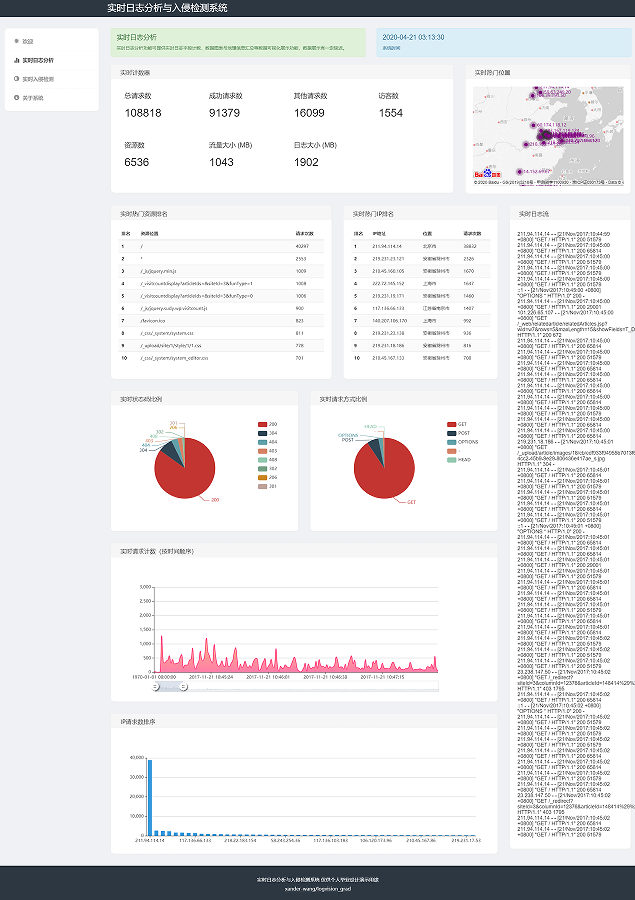This screenshot has width=635, height=900.
Task: Click the bar-chart icon beside 实时日志分析
Action: [17, 60]
